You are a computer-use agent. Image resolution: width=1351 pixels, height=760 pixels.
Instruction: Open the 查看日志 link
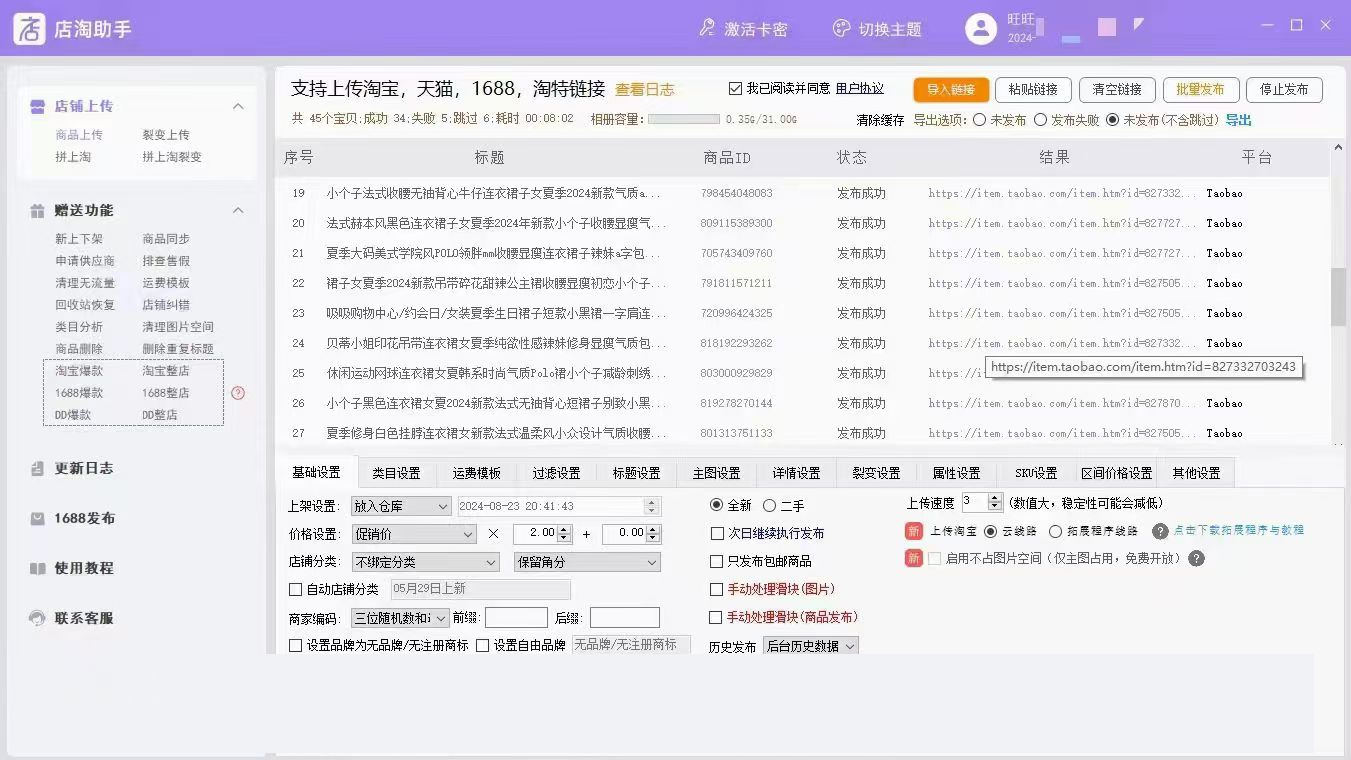(x=644, y=90)
